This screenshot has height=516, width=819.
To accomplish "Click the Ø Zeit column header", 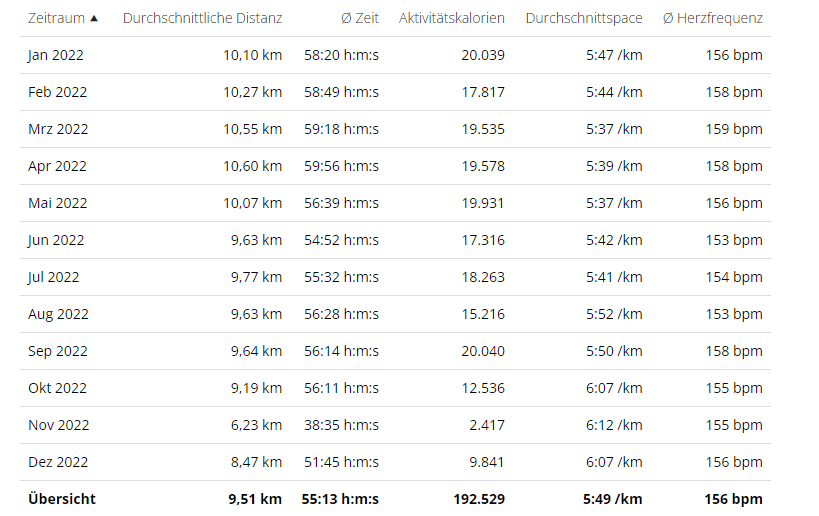I will pos(360,18).
